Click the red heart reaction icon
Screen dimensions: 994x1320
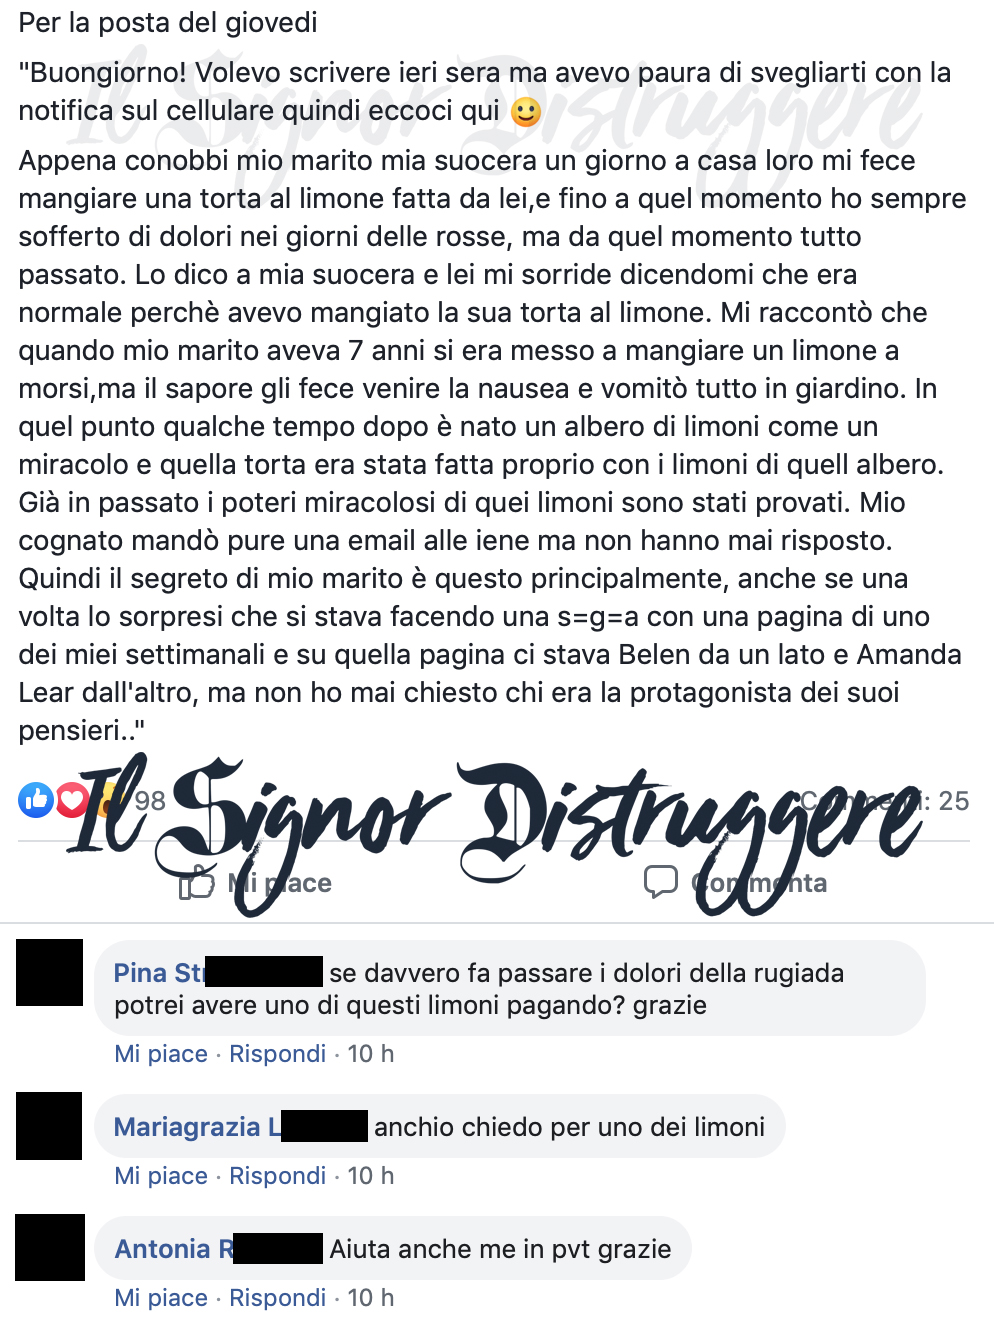71,800
